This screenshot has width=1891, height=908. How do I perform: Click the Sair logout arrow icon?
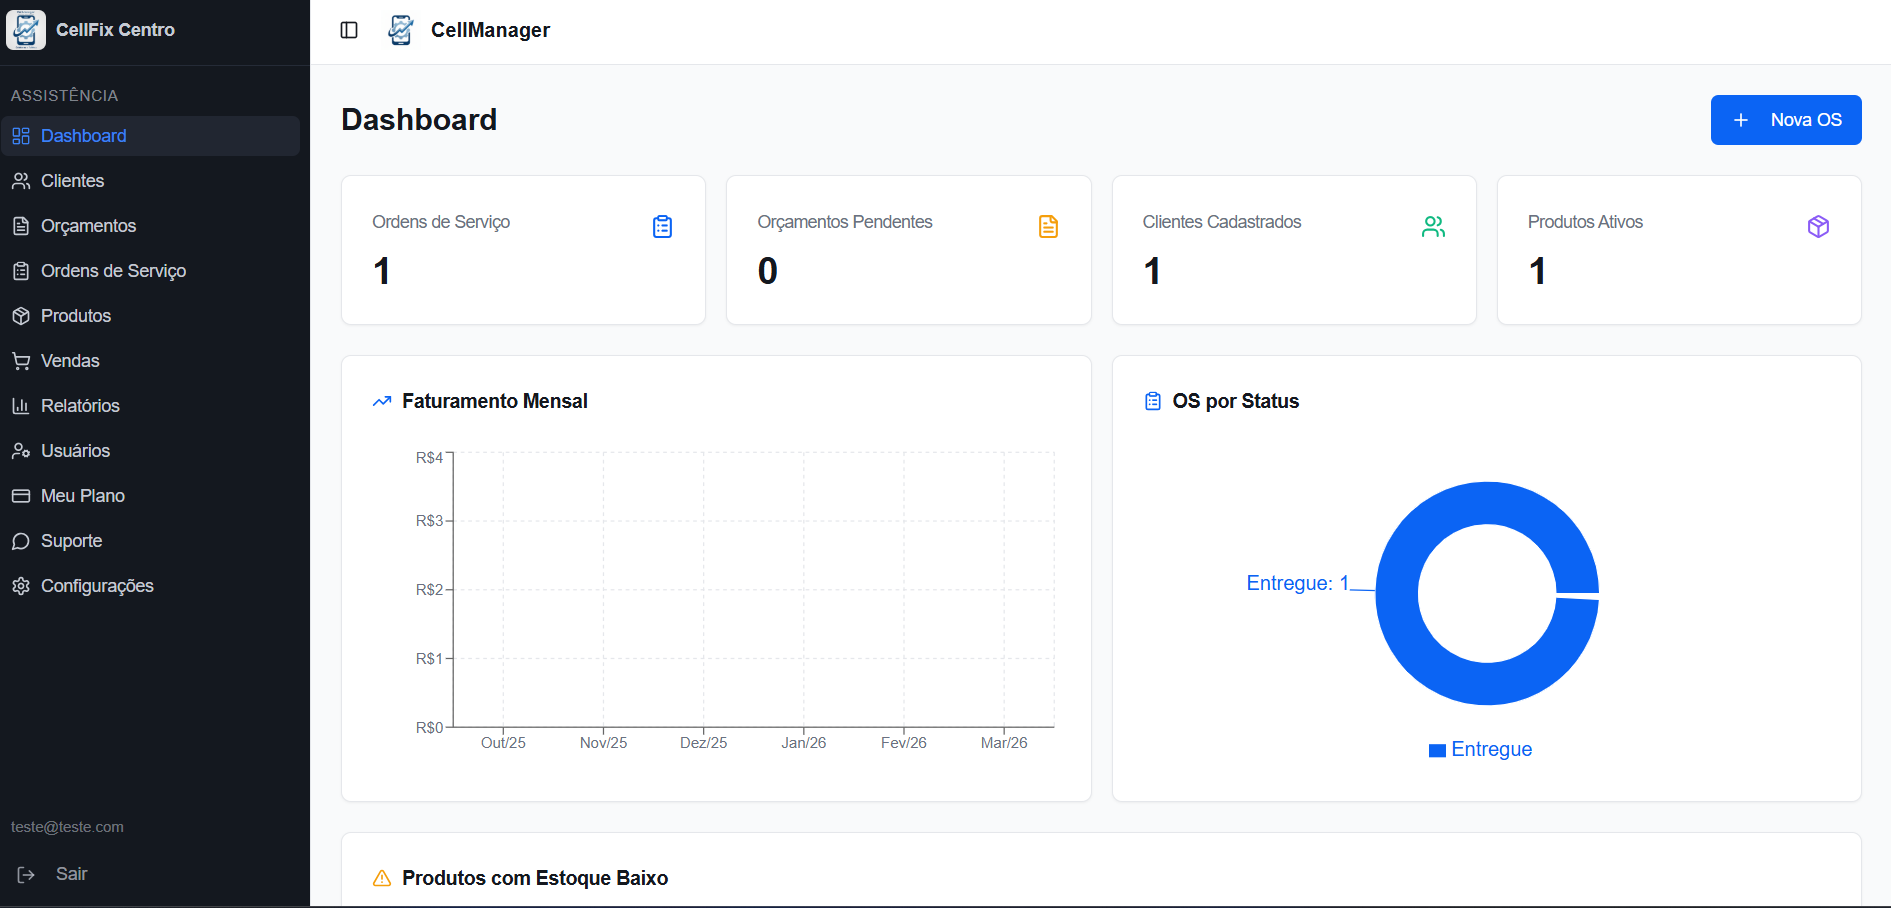pyautogui.click(x=26, y=875)
